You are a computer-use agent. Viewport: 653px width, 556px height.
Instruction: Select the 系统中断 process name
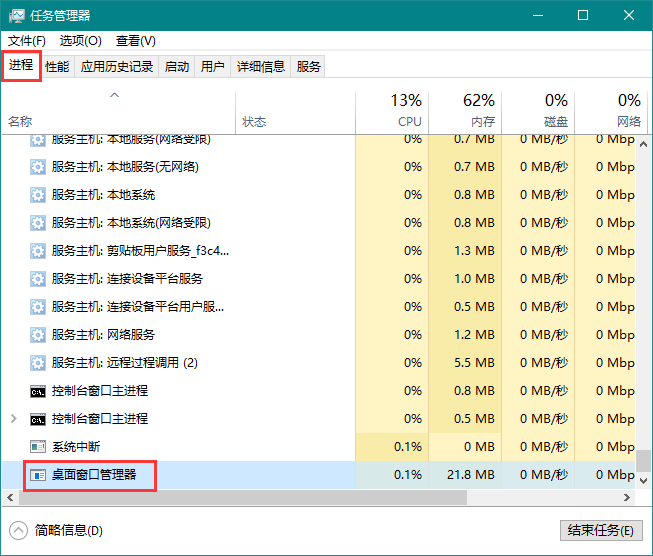point(76,447)
